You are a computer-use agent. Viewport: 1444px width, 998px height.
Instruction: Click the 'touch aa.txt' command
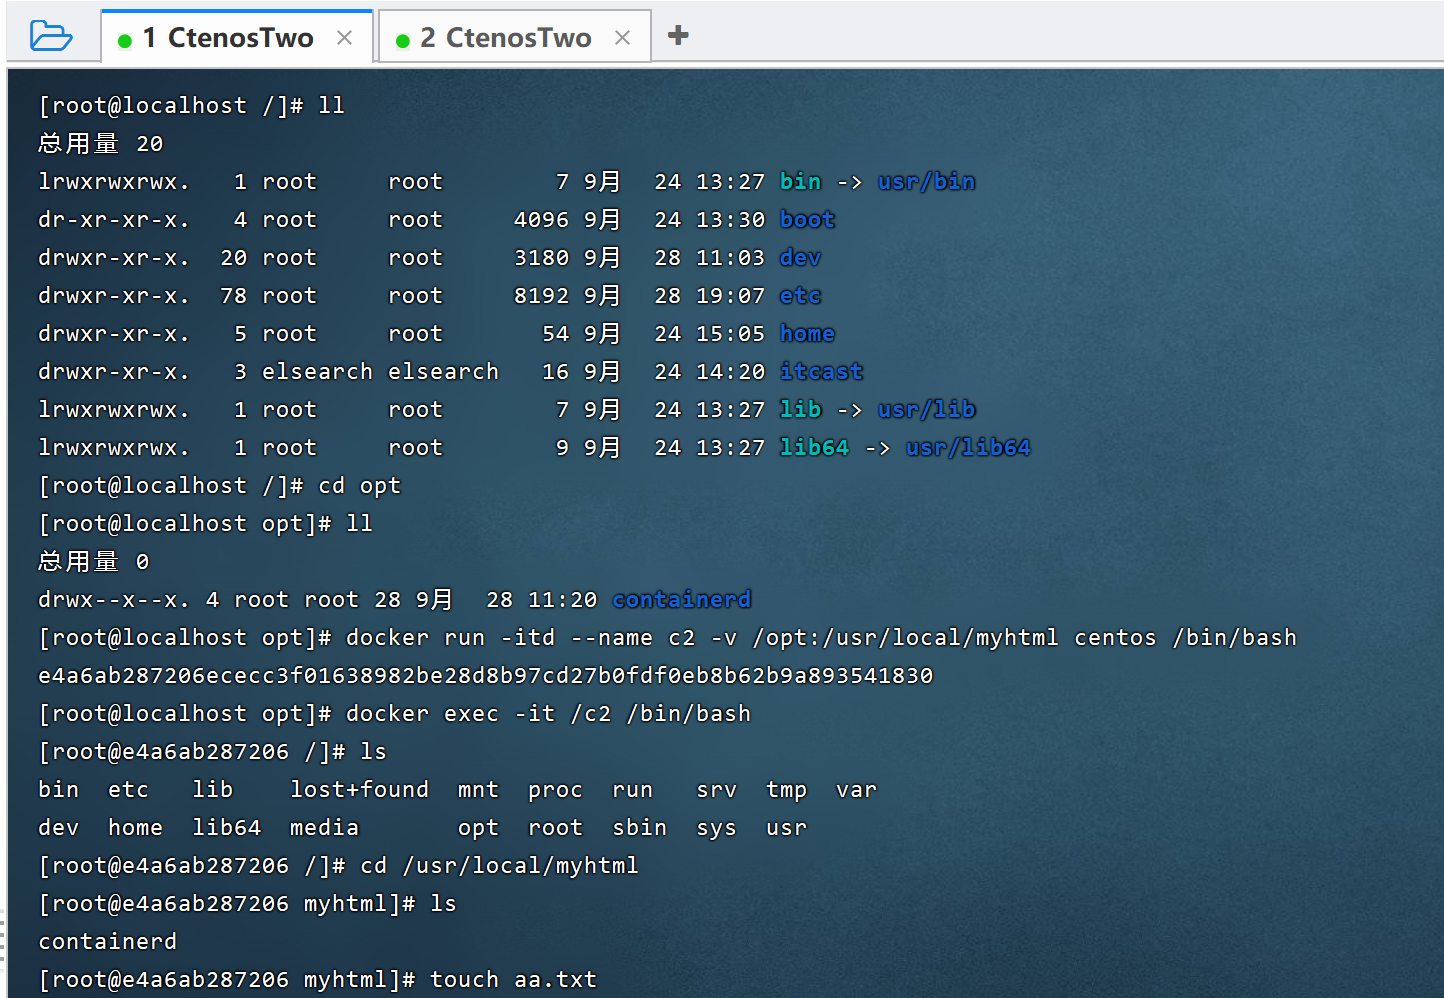tap(513, 979)
